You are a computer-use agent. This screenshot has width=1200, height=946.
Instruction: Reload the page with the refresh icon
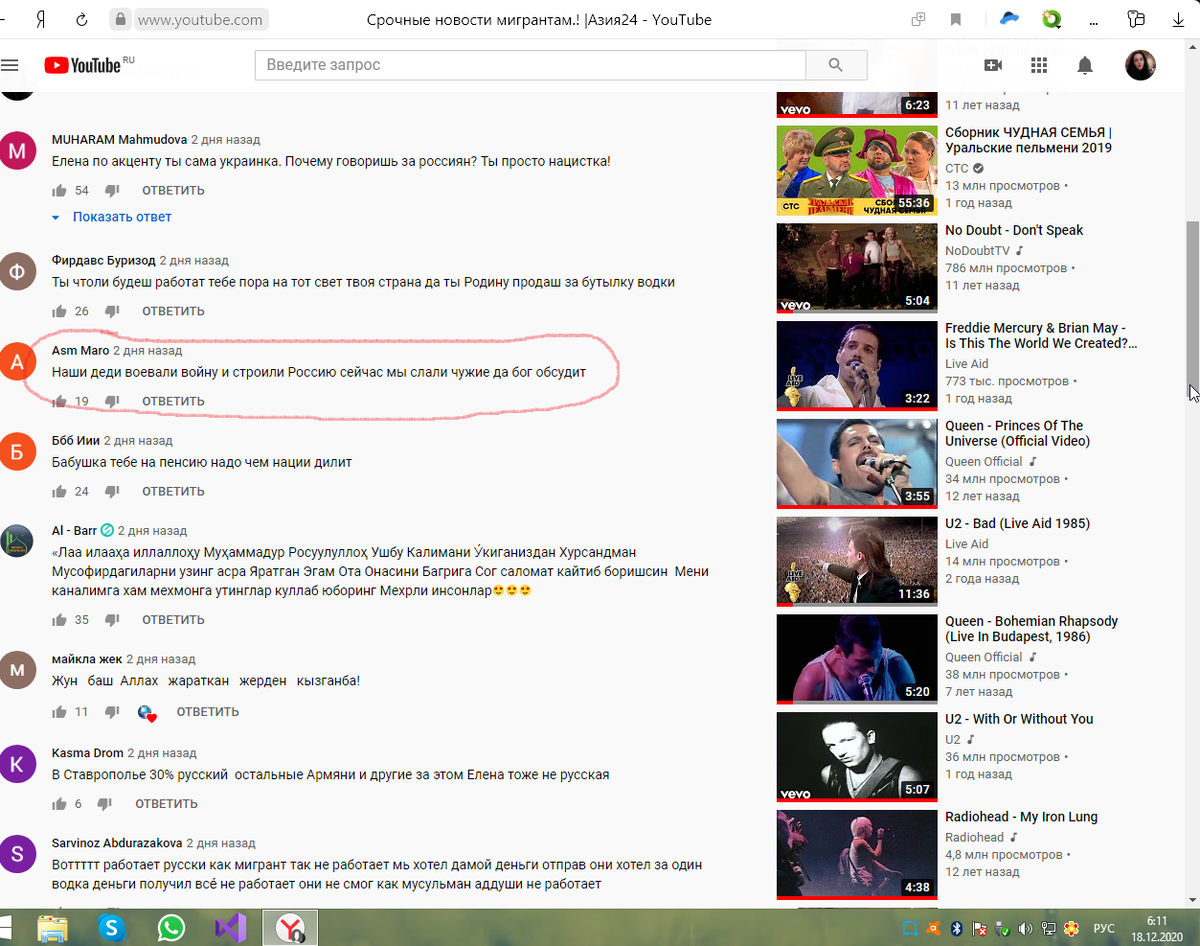[x=81, y=19]
